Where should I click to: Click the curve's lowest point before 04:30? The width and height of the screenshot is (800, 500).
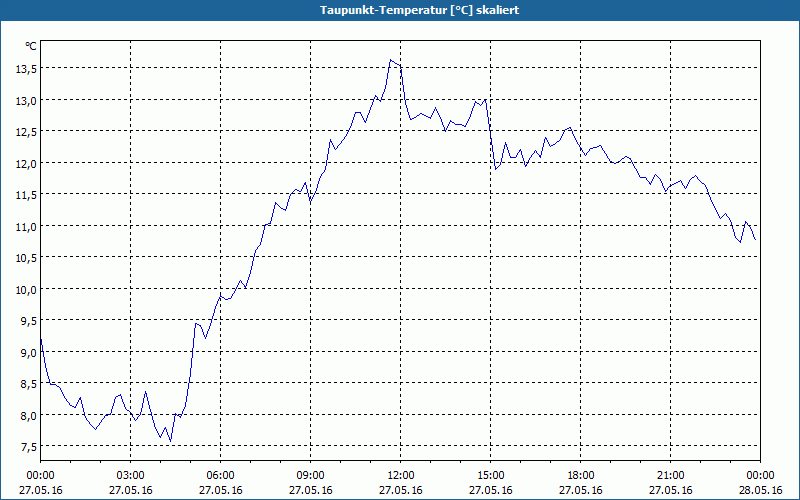(170, 441)
